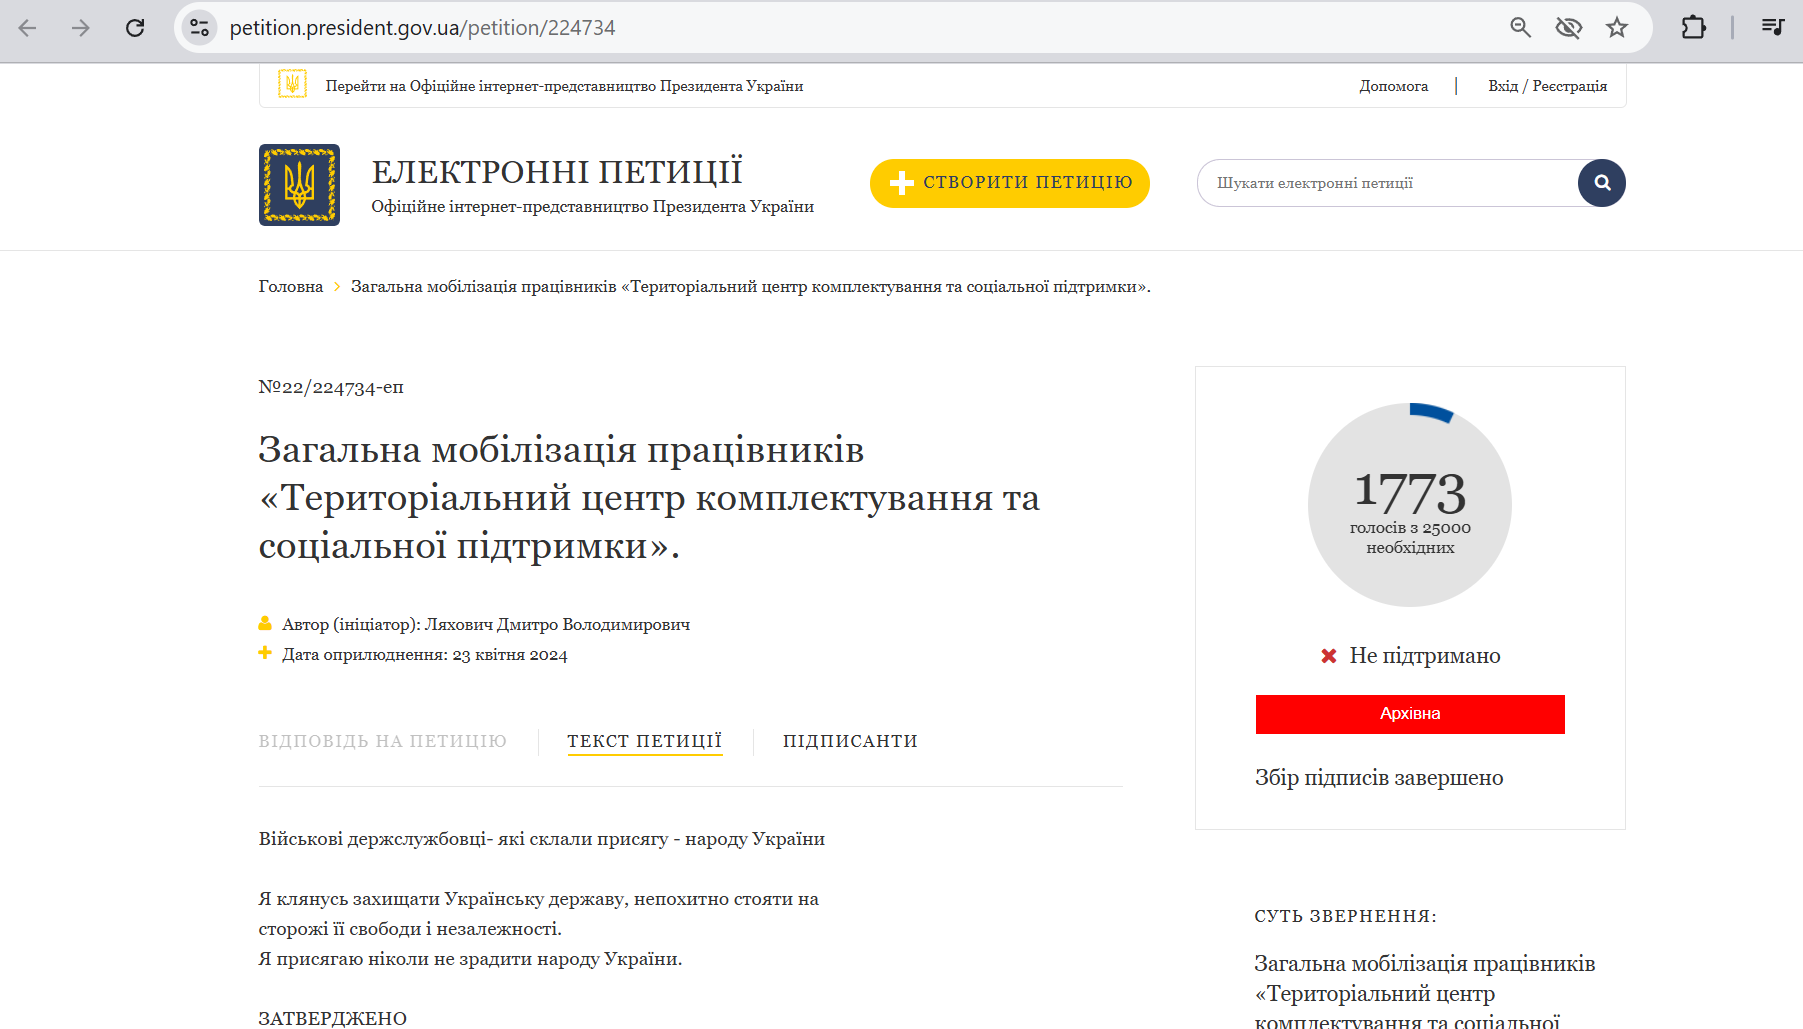Reload the page with refresh icon
The image size is (1803, 1029).
pyautogui.click(x=135, y=28)
